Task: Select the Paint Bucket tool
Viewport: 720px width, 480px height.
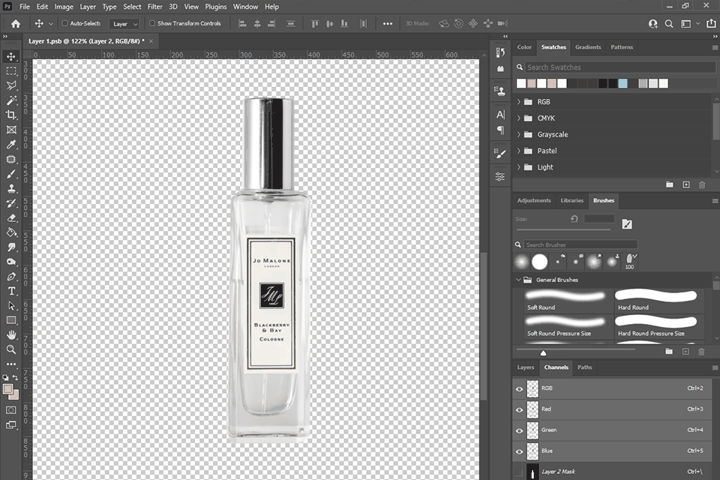Action: [11, 232]
